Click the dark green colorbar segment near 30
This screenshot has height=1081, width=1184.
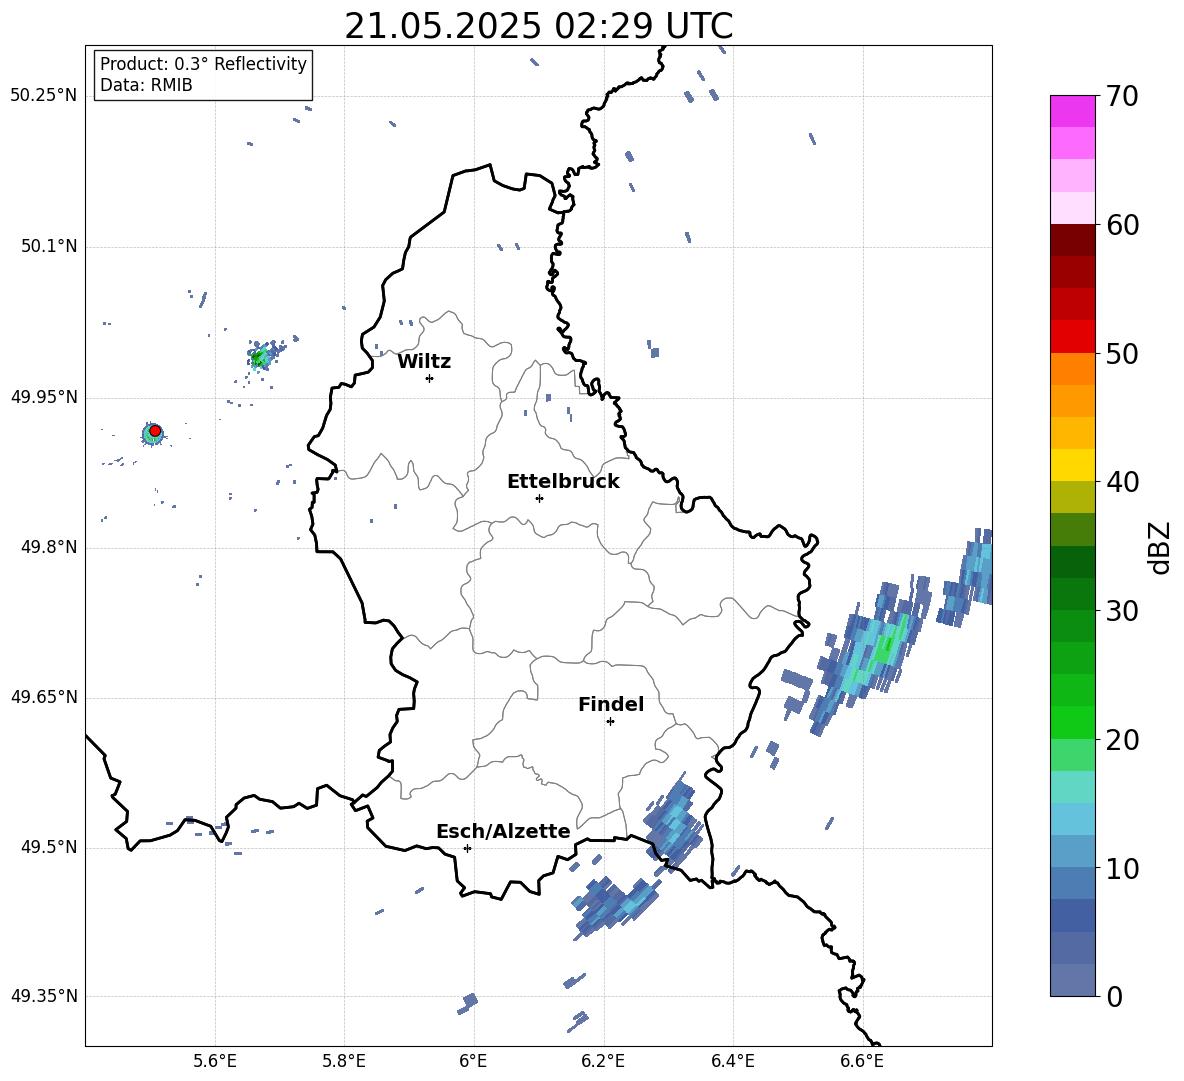point(1072,594)
